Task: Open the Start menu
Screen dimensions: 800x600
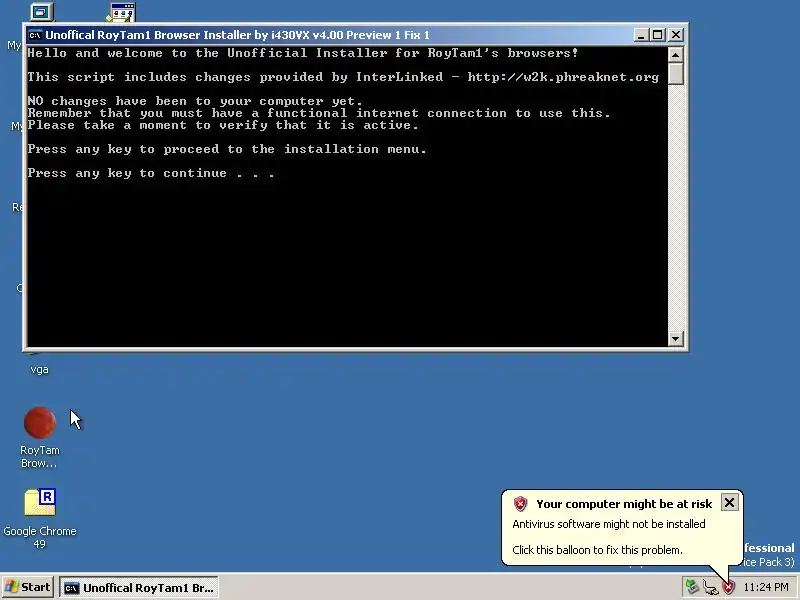Action: coord(28,587)
